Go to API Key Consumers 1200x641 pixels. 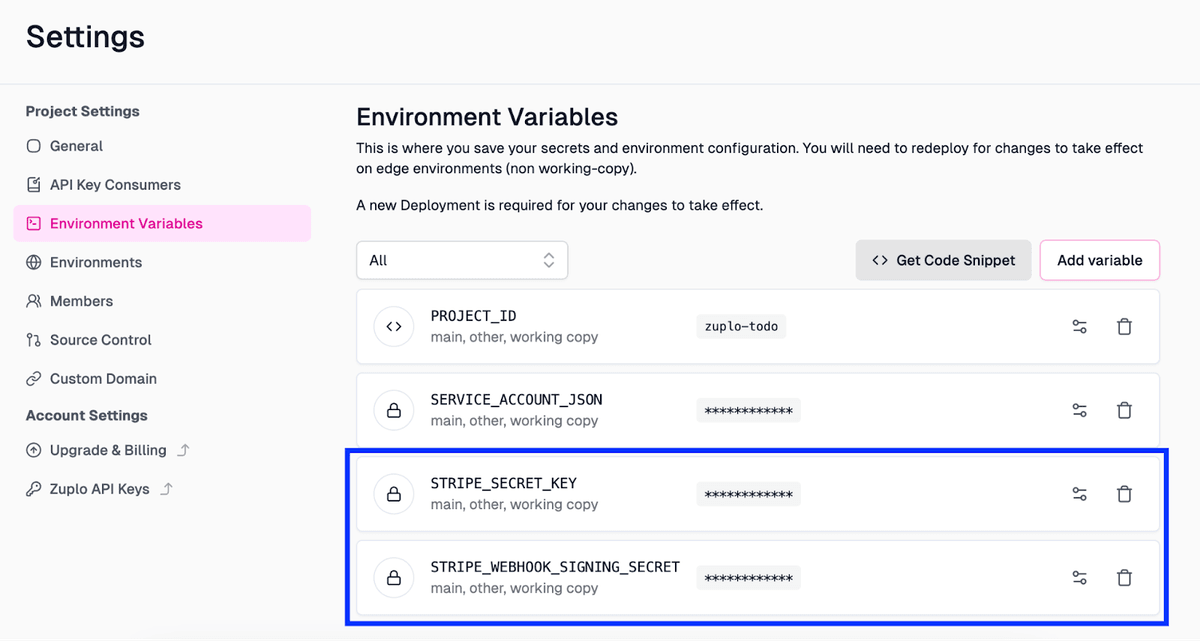pos(115,185)
